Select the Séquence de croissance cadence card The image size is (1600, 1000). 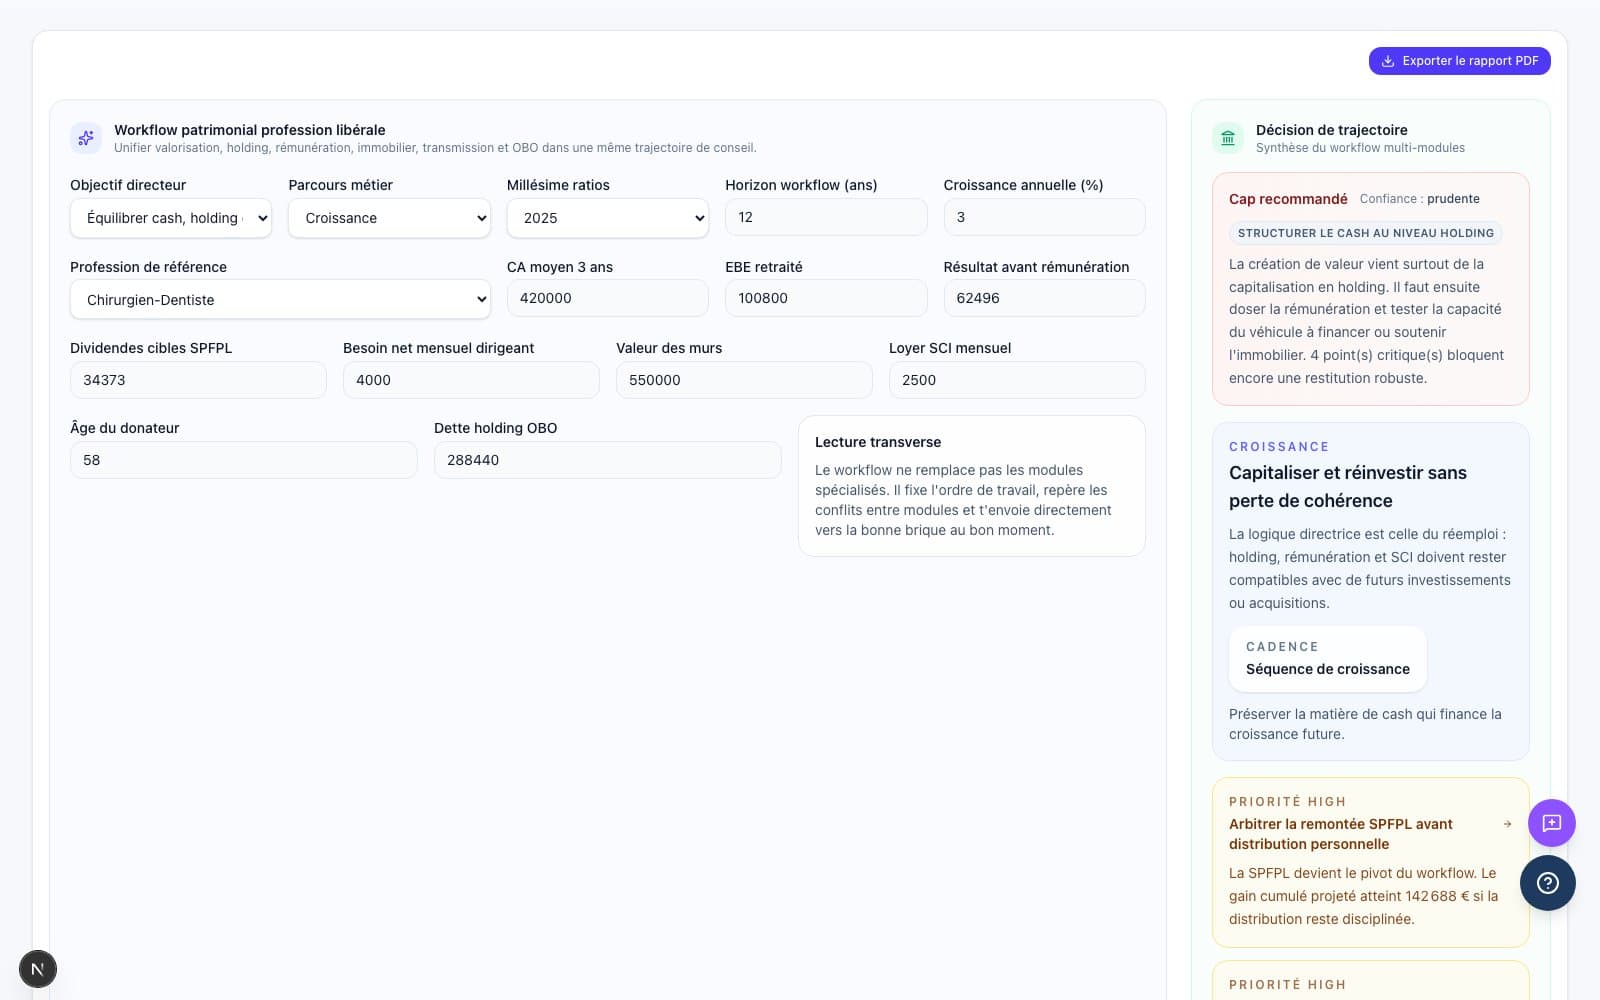pyautogui.click(x=1327, y=659)
